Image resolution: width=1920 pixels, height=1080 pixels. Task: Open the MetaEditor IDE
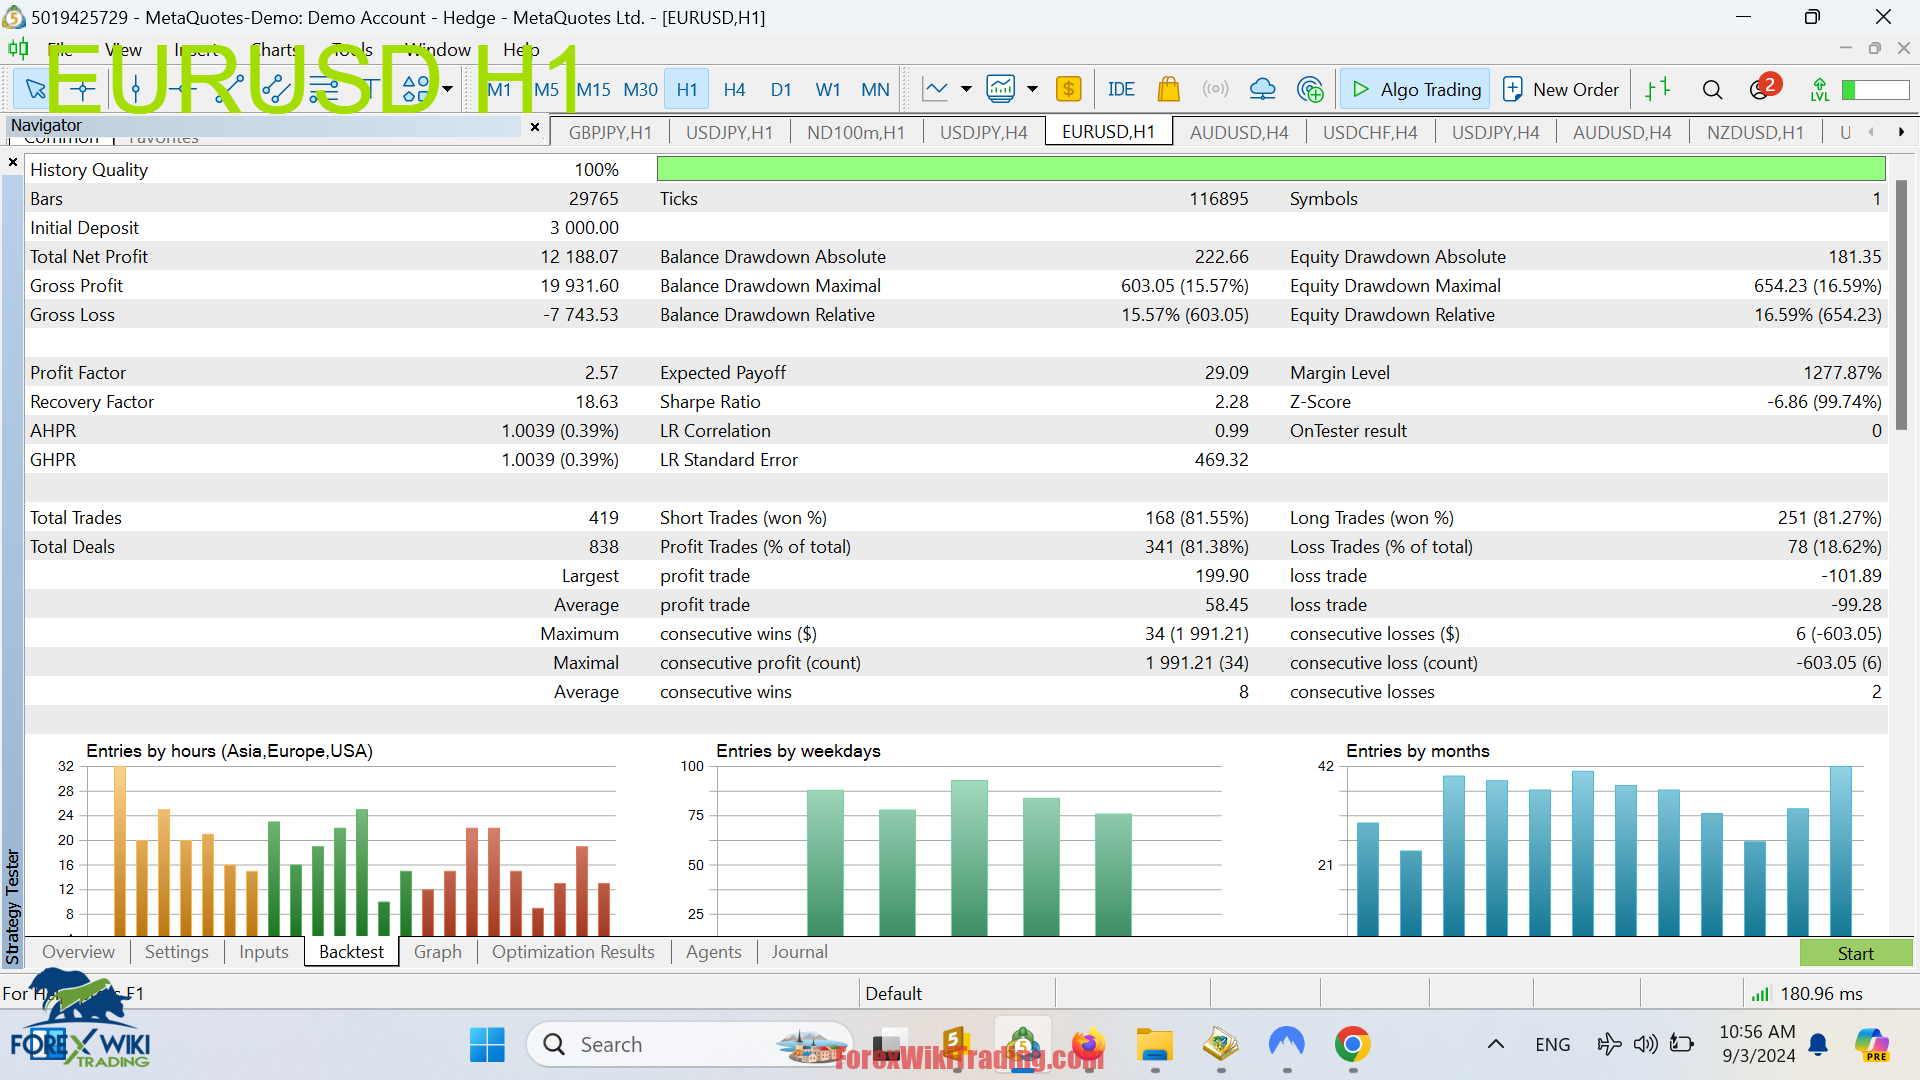[x=1121, y=90]
